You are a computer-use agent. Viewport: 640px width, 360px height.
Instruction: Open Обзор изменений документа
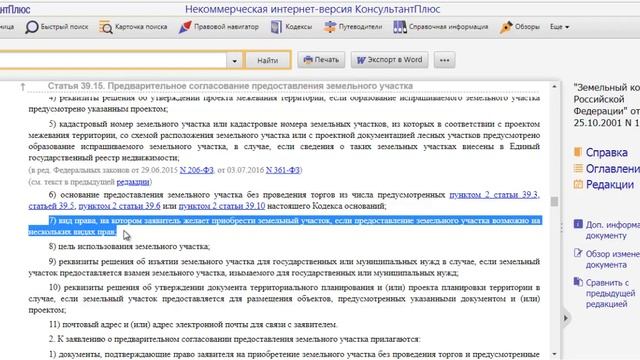pos(613,259)
